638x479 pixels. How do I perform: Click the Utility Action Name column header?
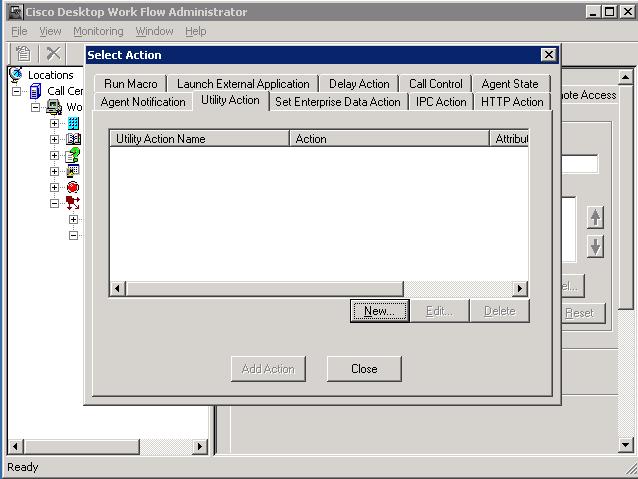click(199, 139)
